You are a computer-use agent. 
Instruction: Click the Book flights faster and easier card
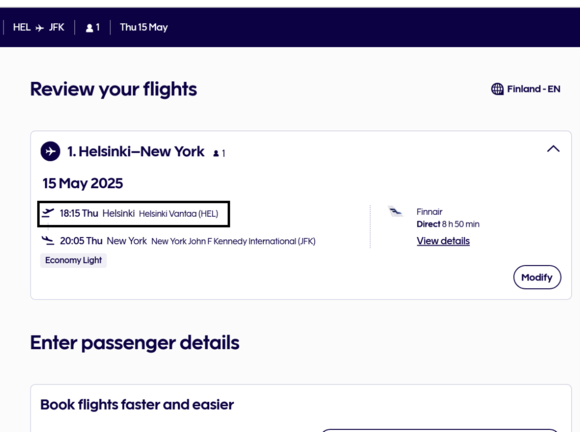[x=301, y=408]
